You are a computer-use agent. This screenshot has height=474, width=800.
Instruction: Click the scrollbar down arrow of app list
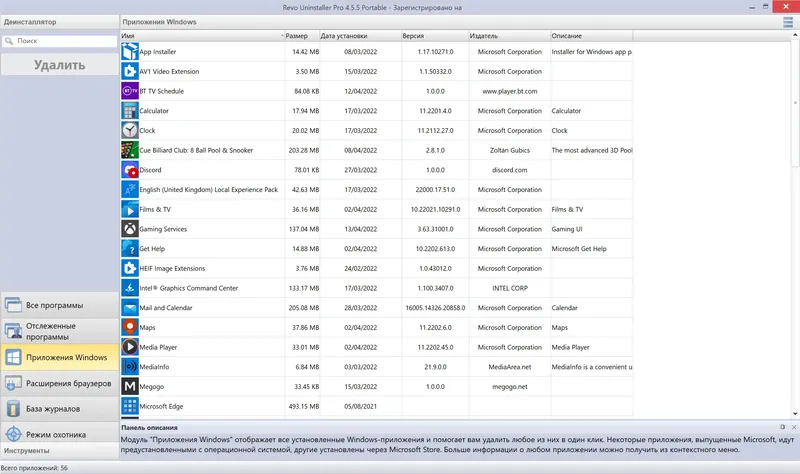[x=795, y=414]
